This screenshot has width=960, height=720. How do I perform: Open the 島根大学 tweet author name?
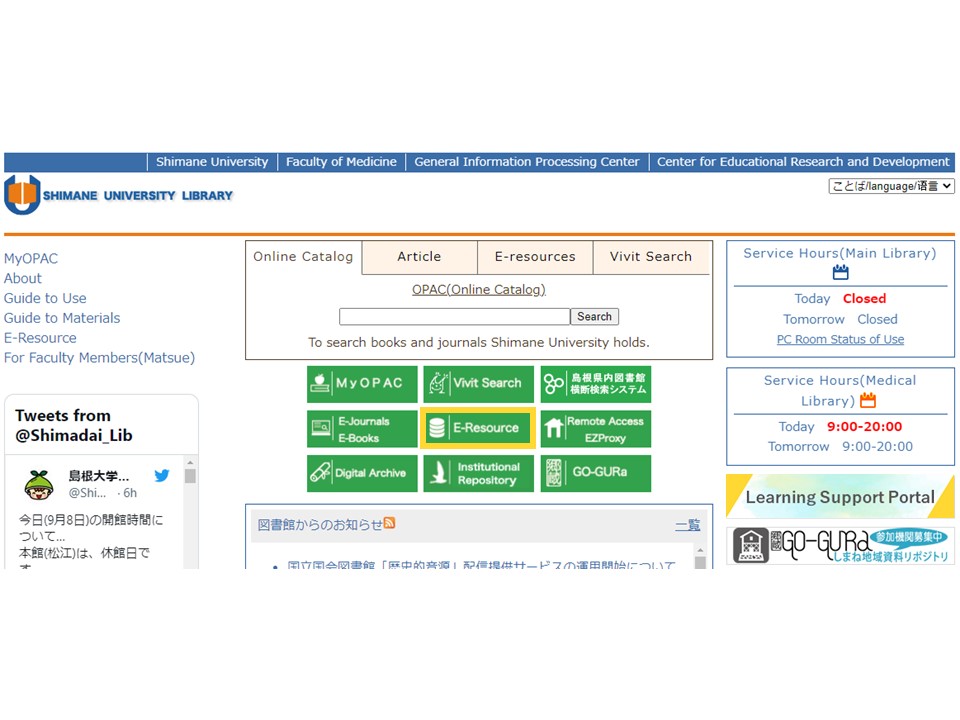point(99,476)
